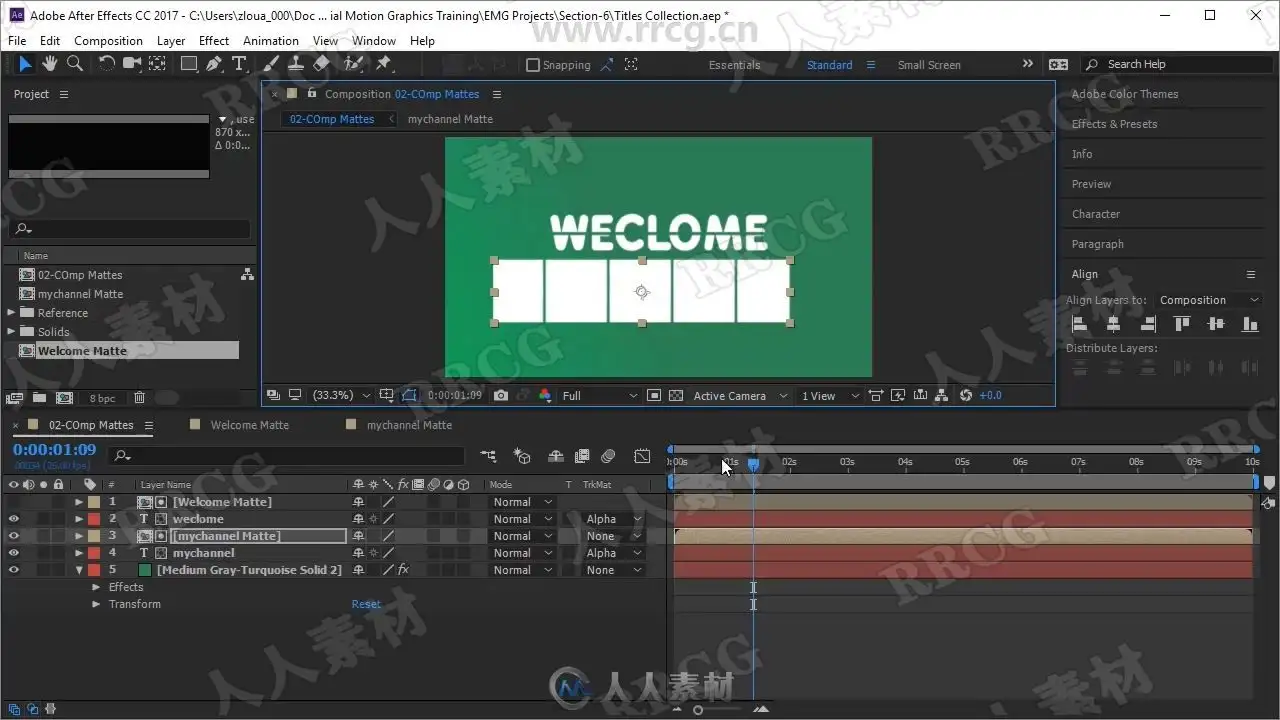Reset the Transform properties

[366, 604]
